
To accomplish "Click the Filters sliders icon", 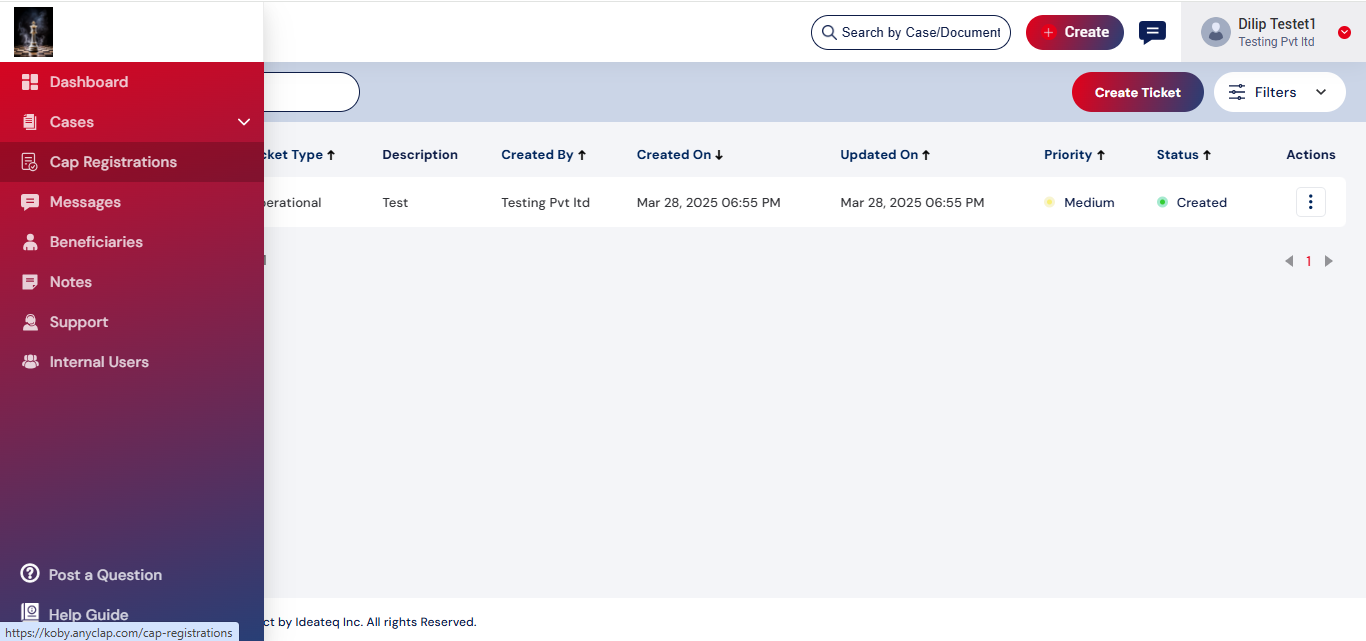I will pos(1237,92).
